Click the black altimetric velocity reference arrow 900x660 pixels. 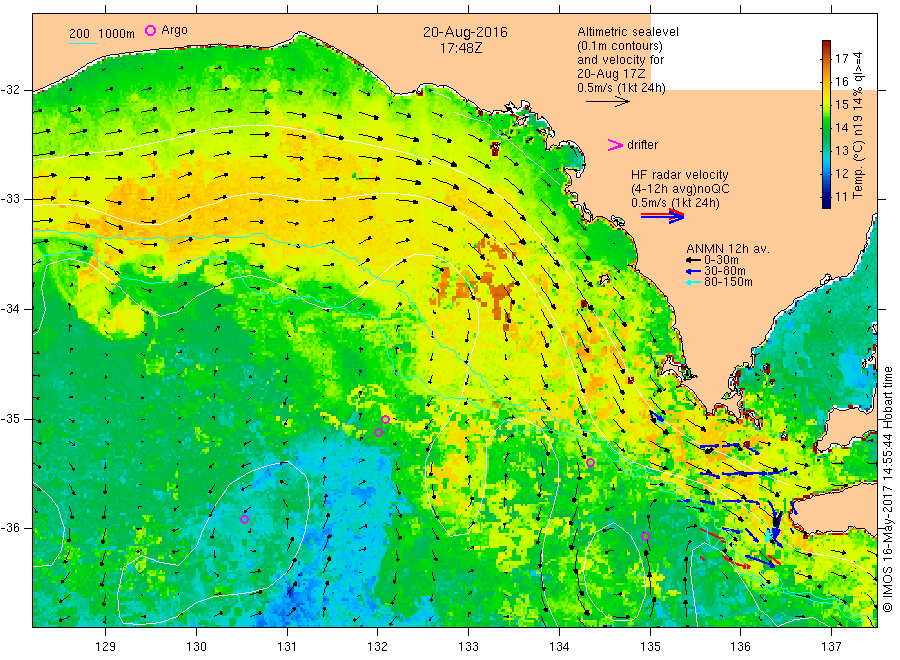point(608,102)
